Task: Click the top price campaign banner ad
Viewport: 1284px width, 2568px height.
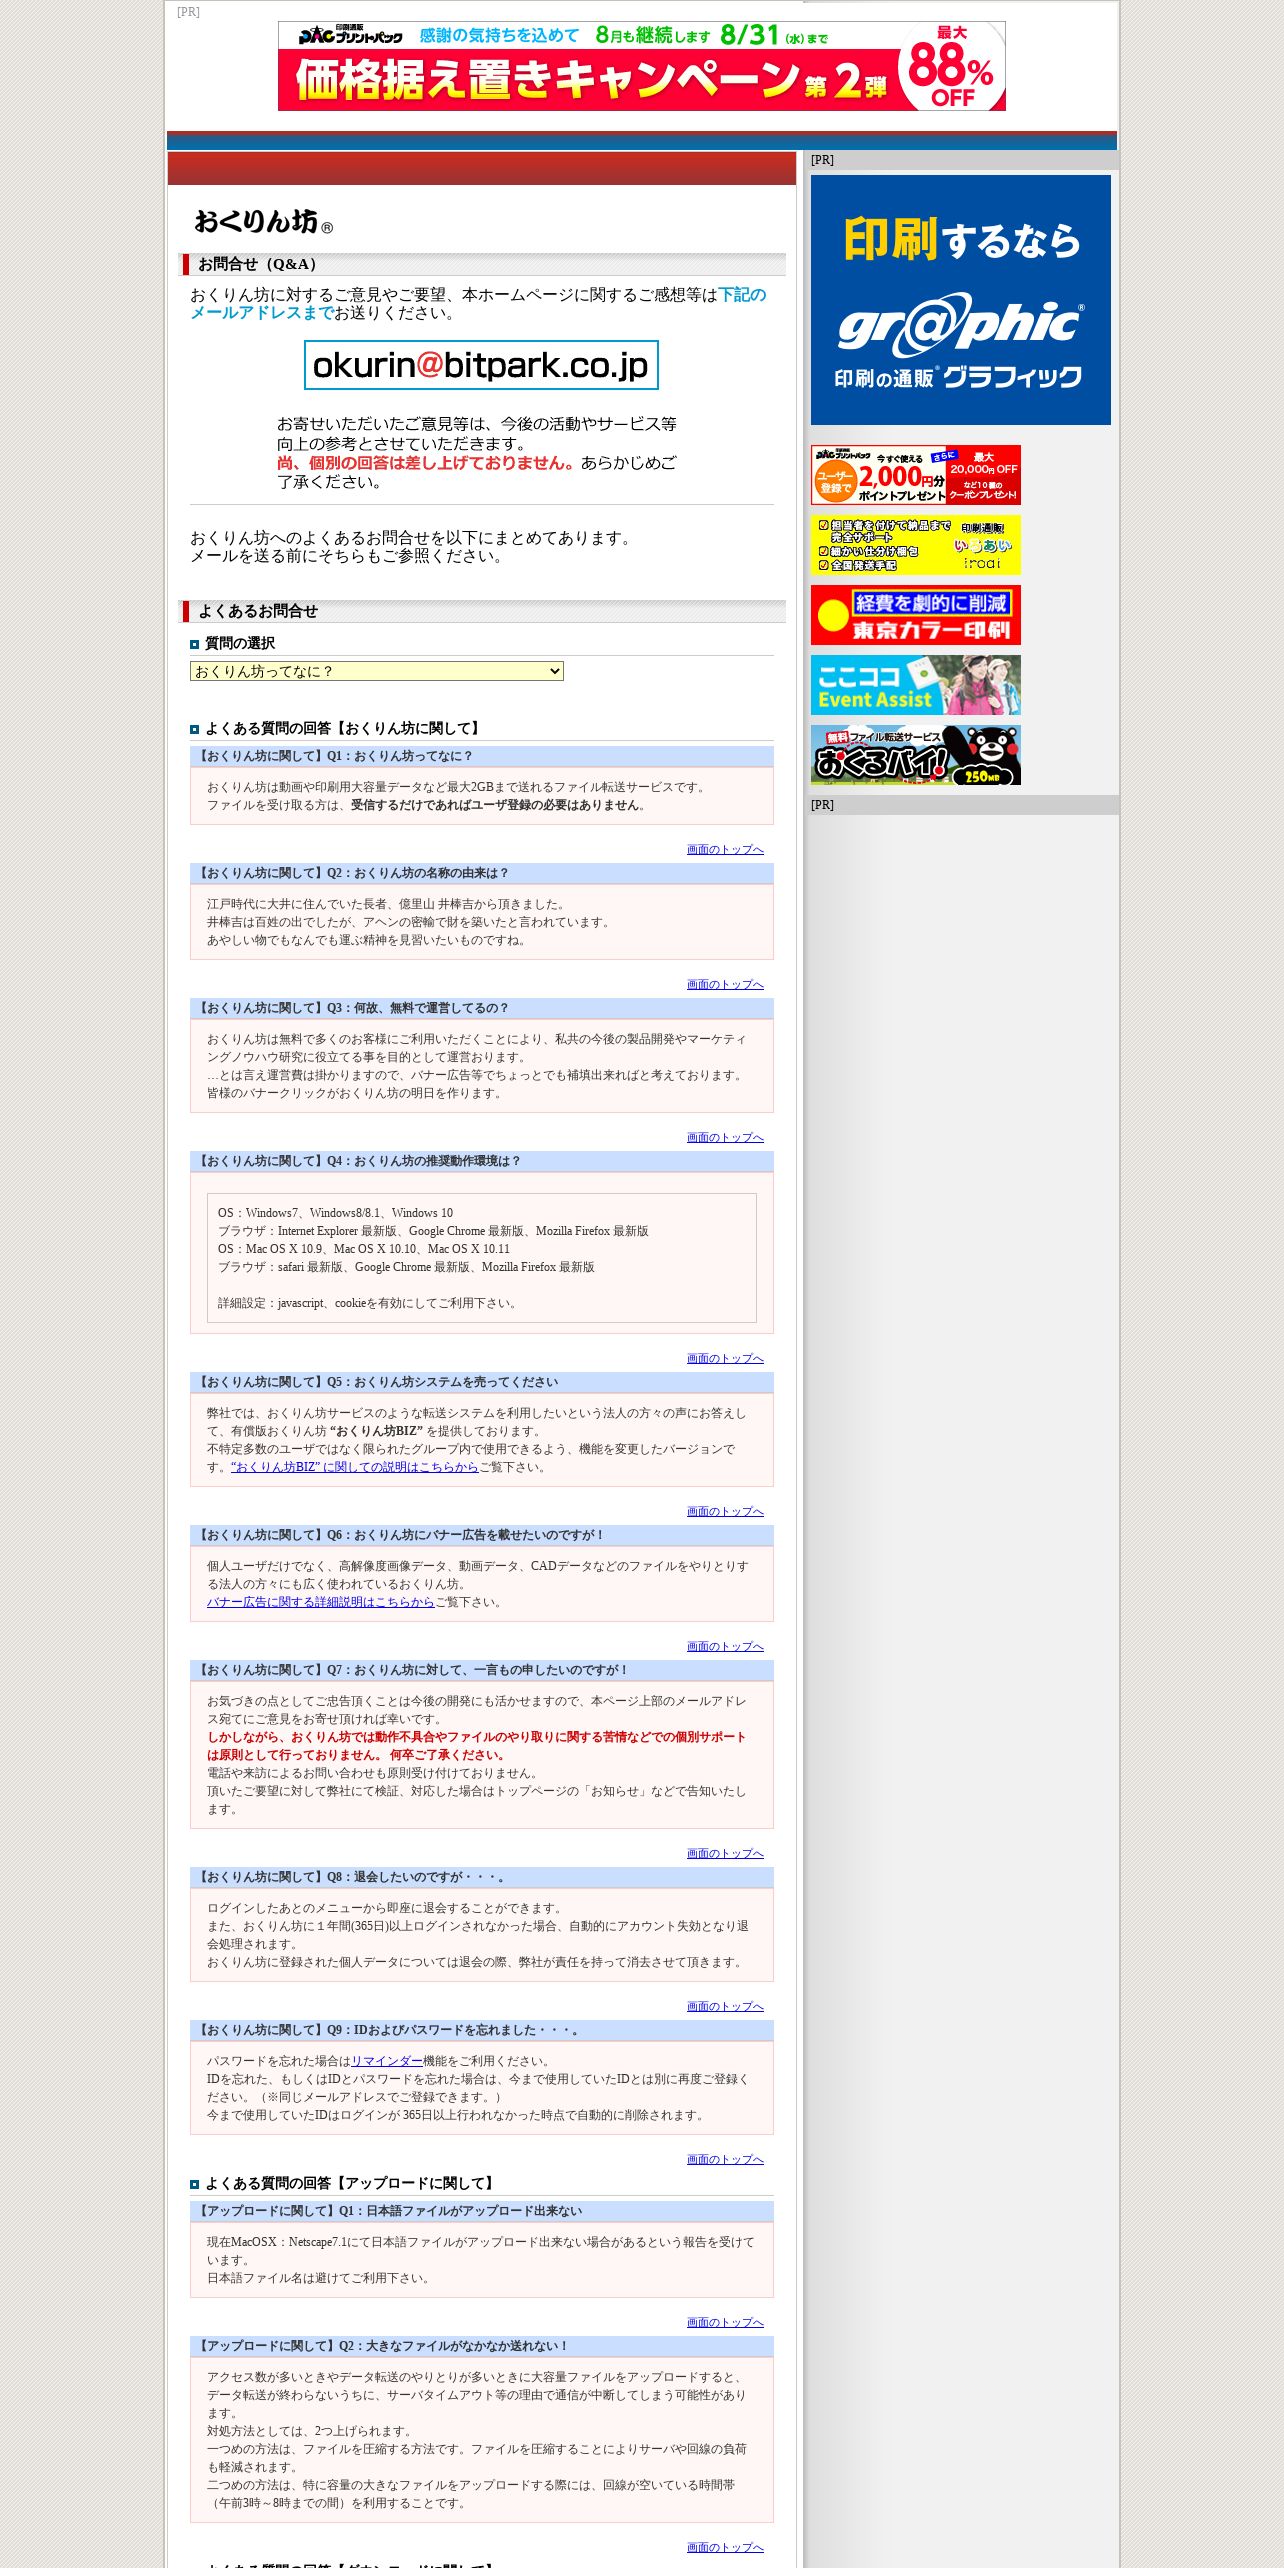Action: click(641, 66)
